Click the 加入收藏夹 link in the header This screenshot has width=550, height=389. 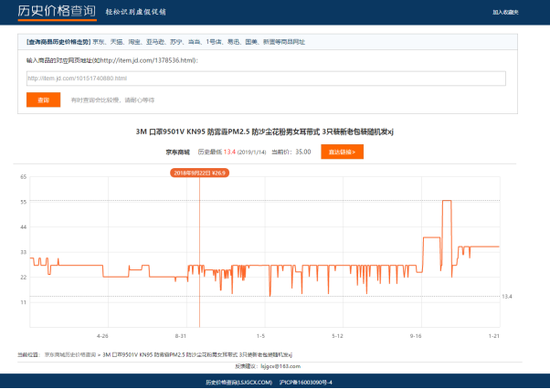[x=505, y=12]
